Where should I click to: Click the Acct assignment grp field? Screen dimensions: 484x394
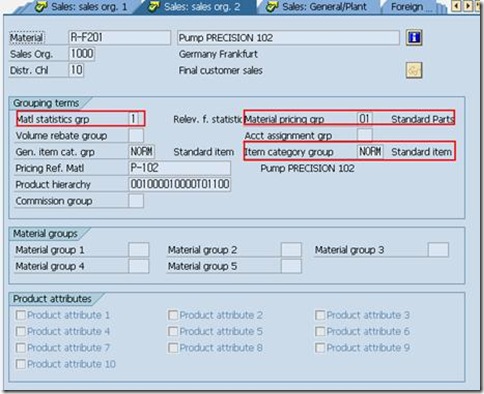coord(365,135)
